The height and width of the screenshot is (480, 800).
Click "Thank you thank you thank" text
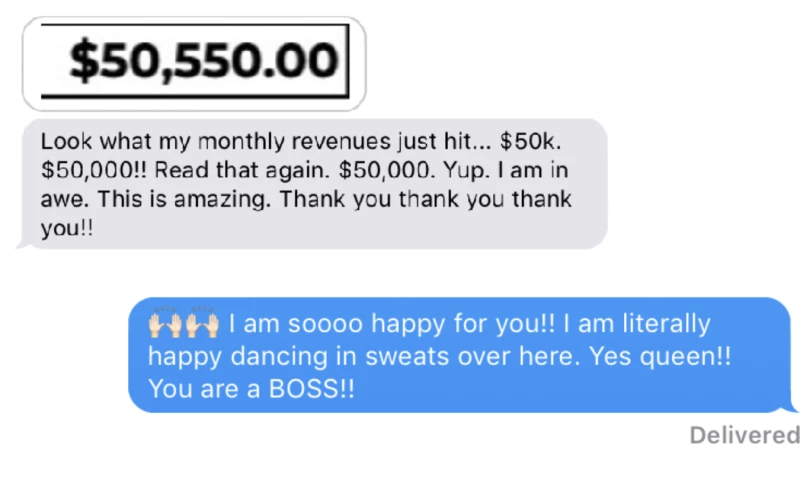coord(426,199)
